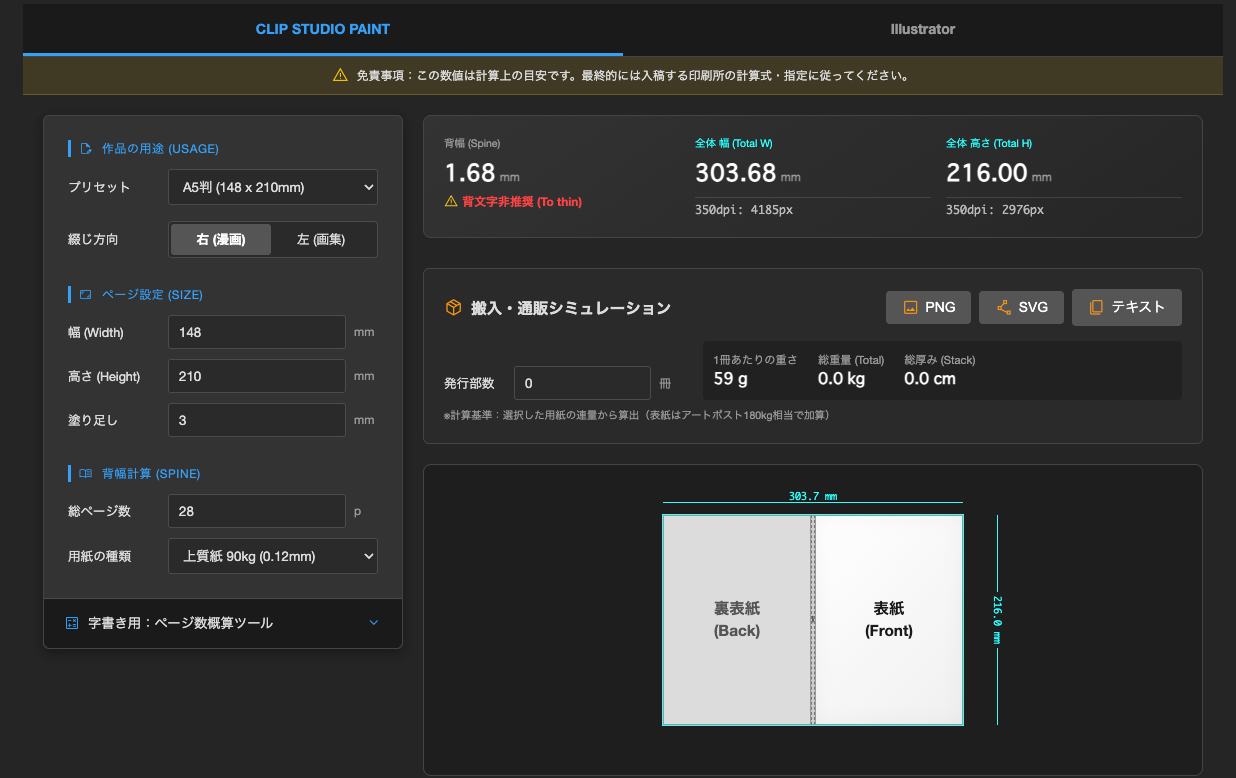
Task: Switch to the Illustrator tab
Action: tap(922, 29)
